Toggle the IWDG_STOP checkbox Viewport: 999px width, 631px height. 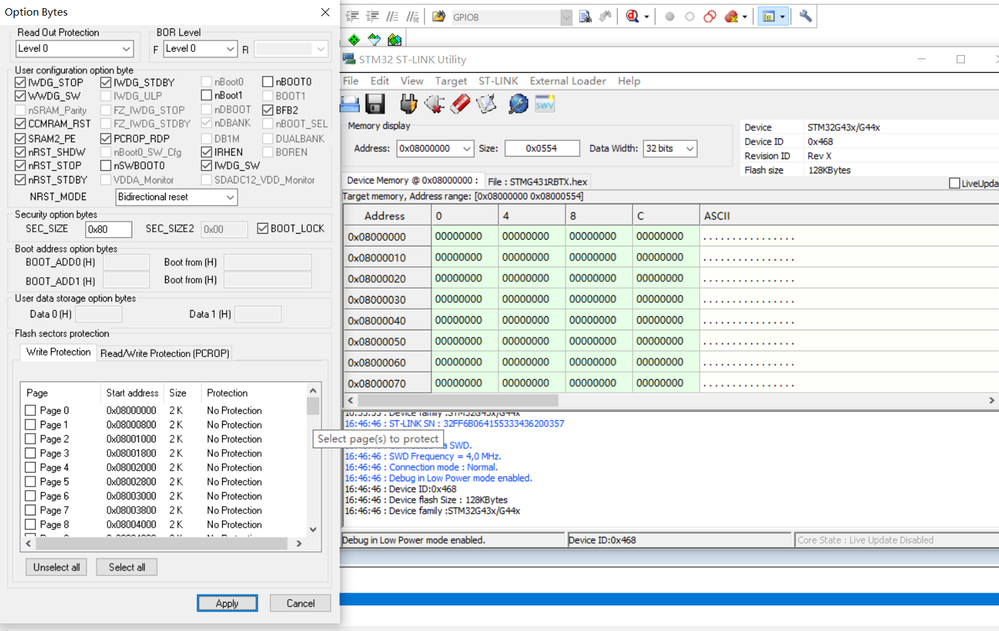(20, 82)
